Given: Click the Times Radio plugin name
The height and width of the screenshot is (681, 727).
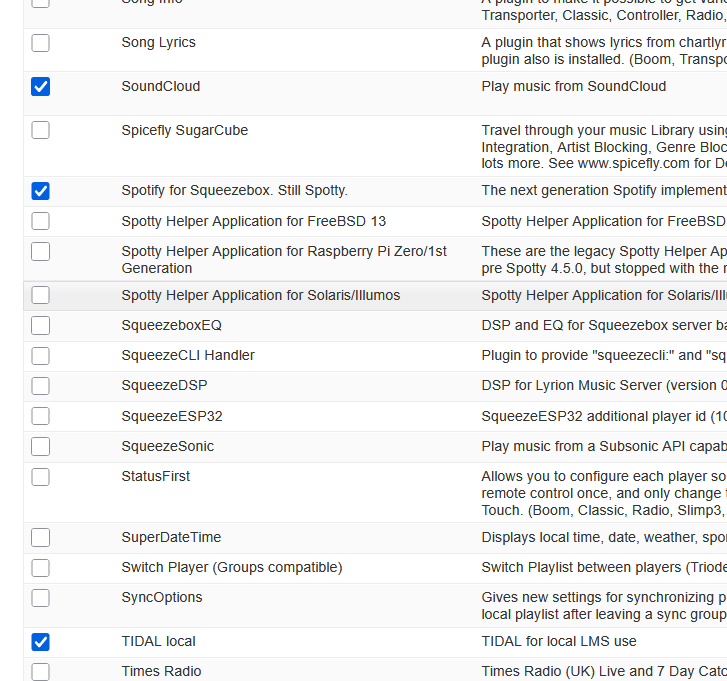Looking at the screenshot, I should pyautogui.click(x=161, y=671).
